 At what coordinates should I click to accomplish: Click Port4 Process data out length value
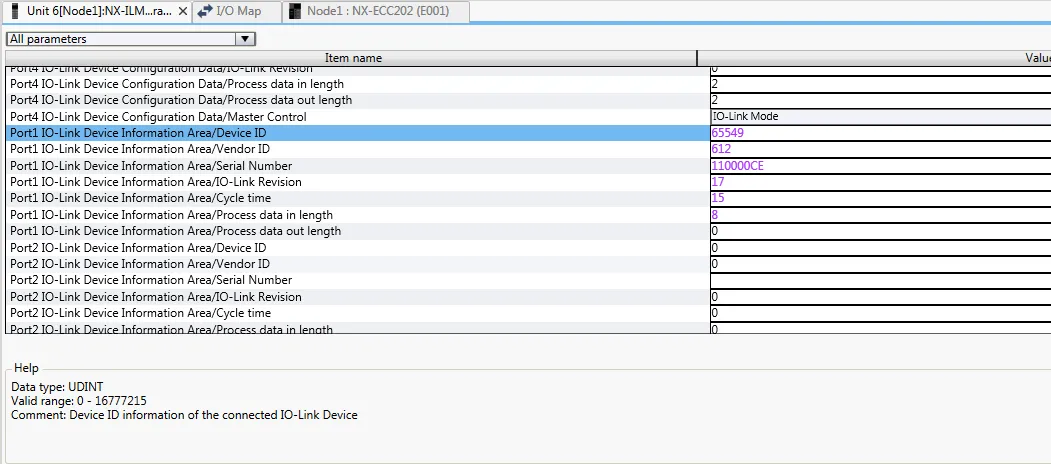pyautogui.click(x=715, y=100)
